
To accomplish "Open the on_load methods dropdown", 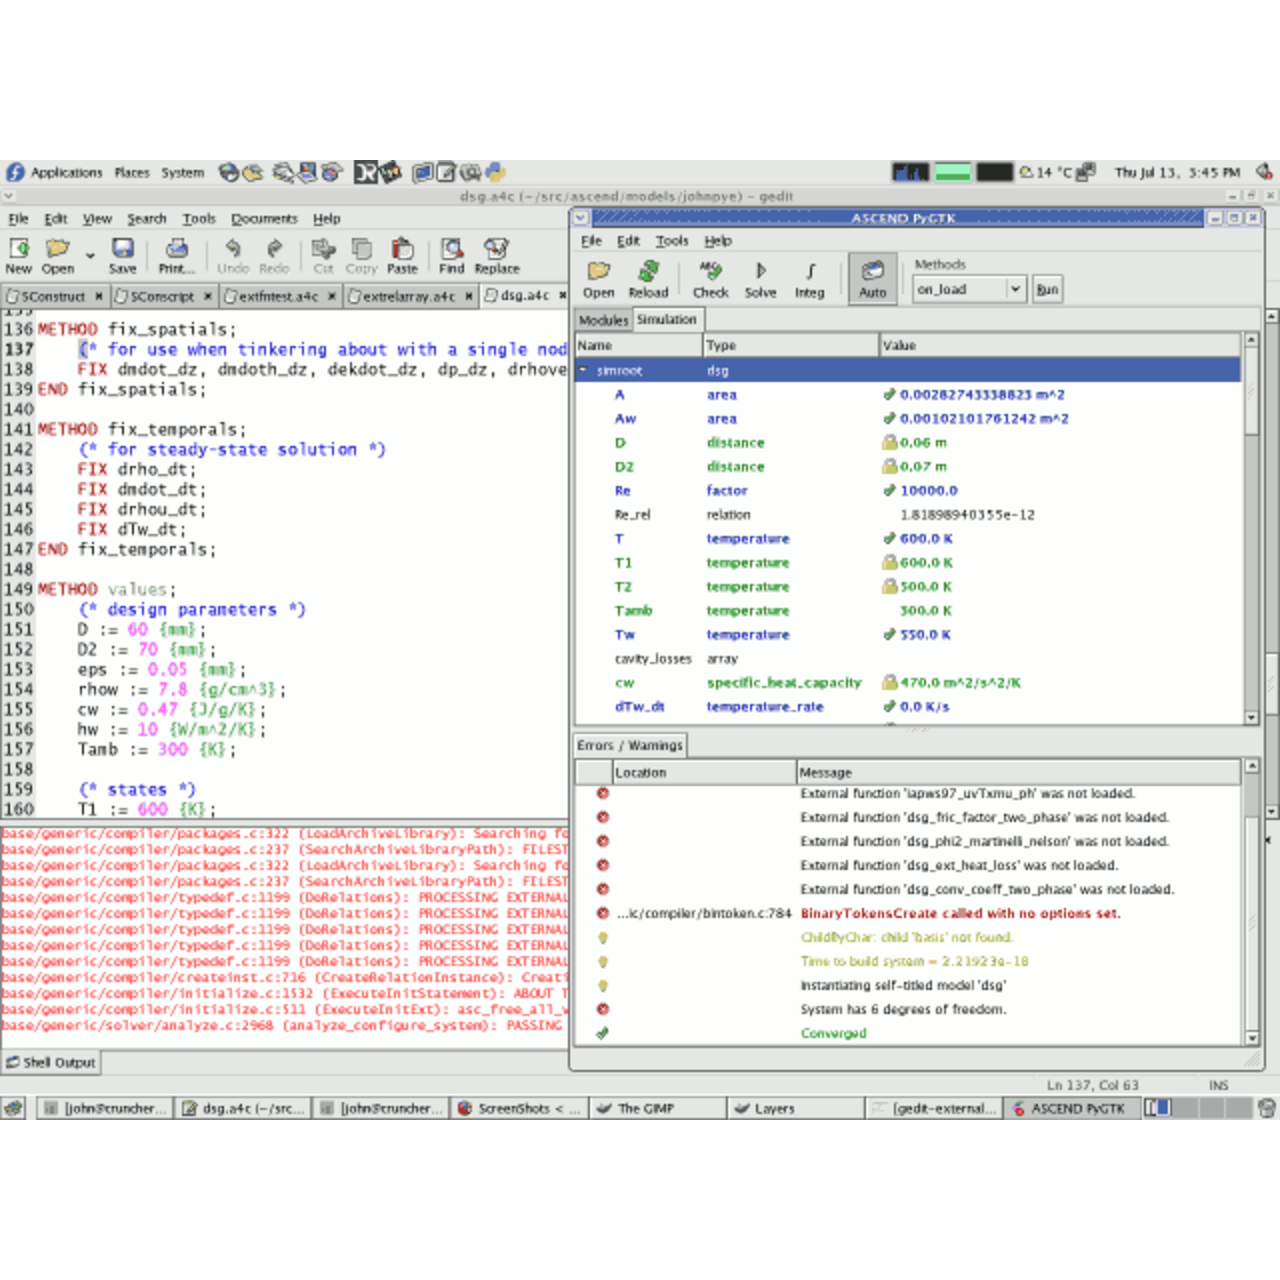I will click(1015, 289).
